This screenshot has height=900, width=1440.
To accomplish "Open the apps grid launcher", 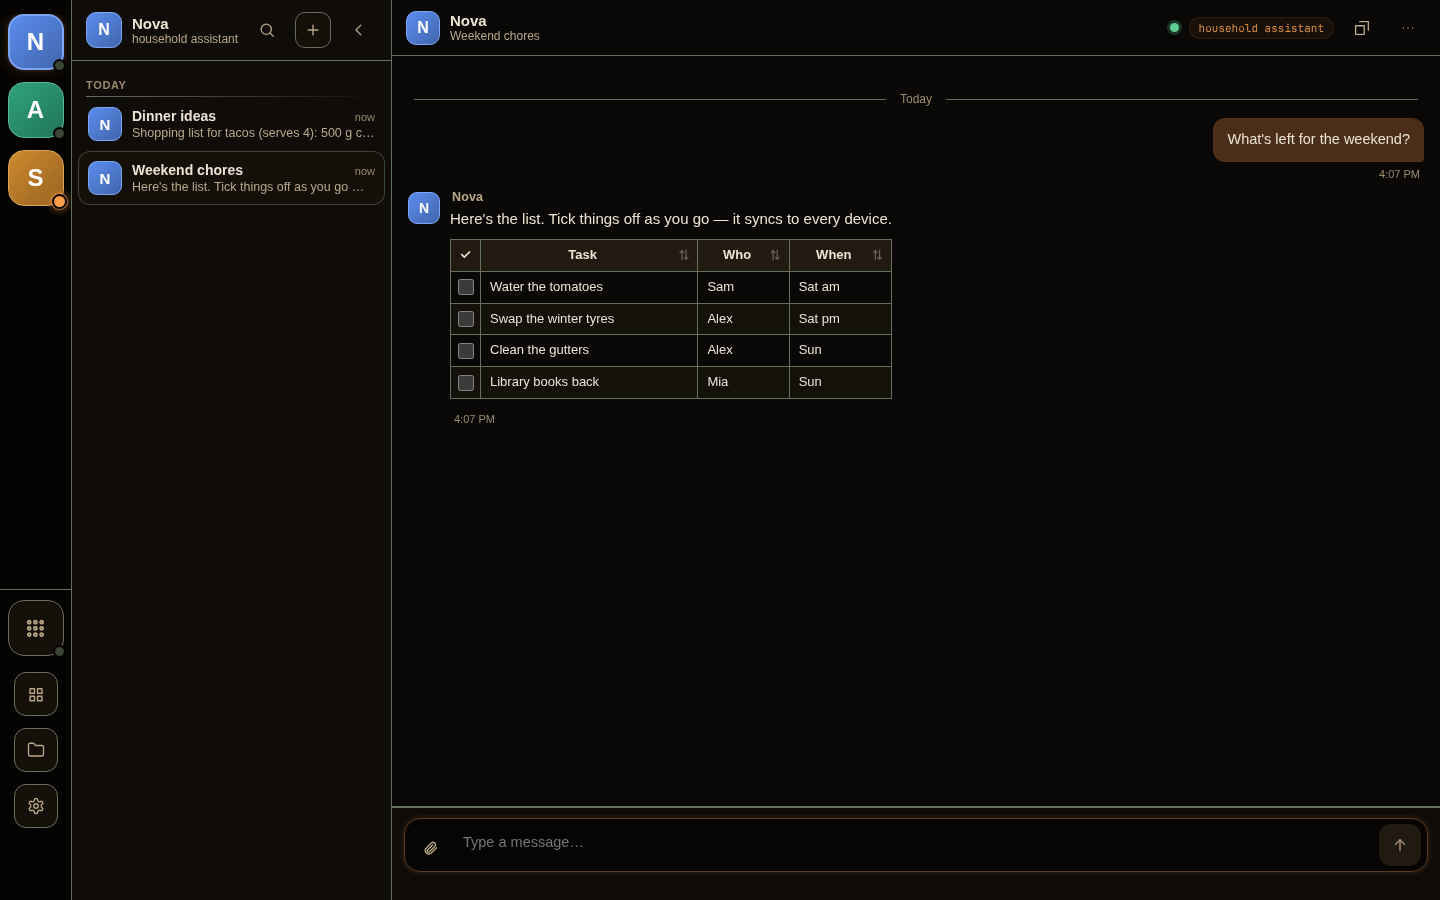I will [36, 628].
